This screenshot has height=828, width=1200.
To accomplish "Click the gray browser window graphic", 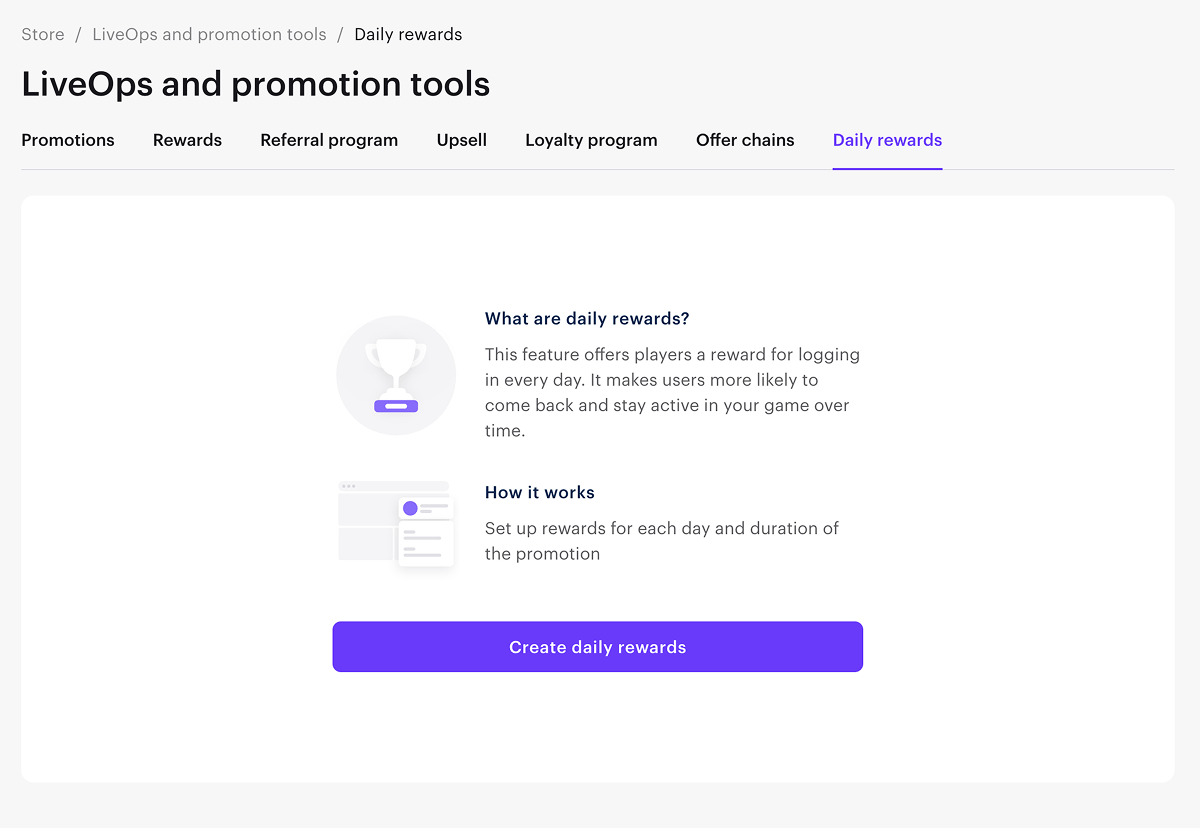I will tap(366, 520).
